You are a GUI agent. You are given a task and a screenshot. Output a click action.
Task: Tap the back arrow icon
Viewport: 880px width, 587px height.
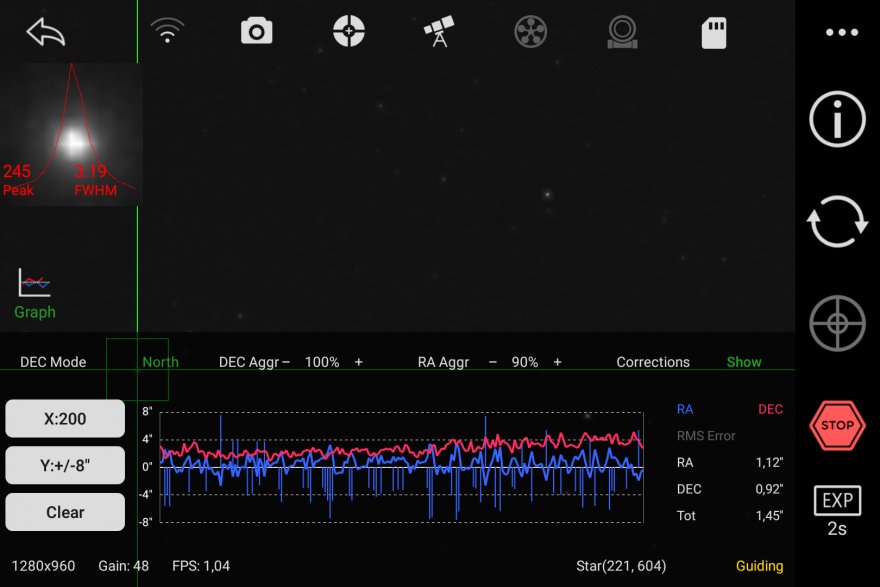pyautogui.click(x=46, y=32)
